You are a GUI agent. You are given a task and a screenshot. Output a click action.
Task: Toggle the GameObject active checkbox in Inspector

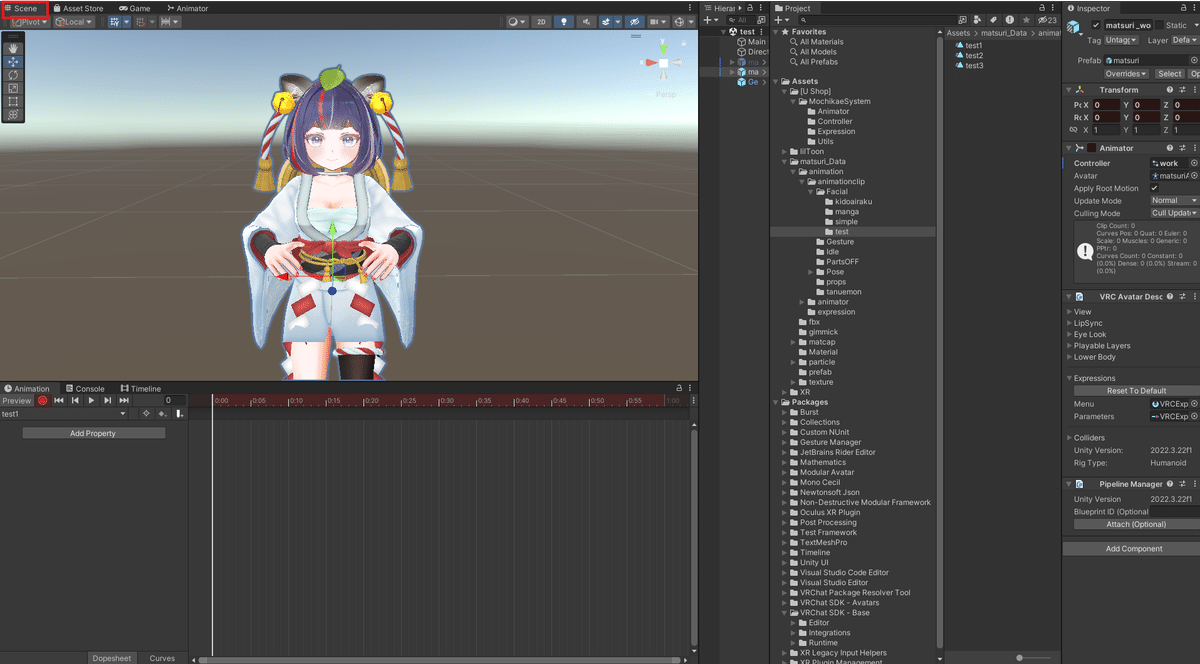coord(1096,25)
